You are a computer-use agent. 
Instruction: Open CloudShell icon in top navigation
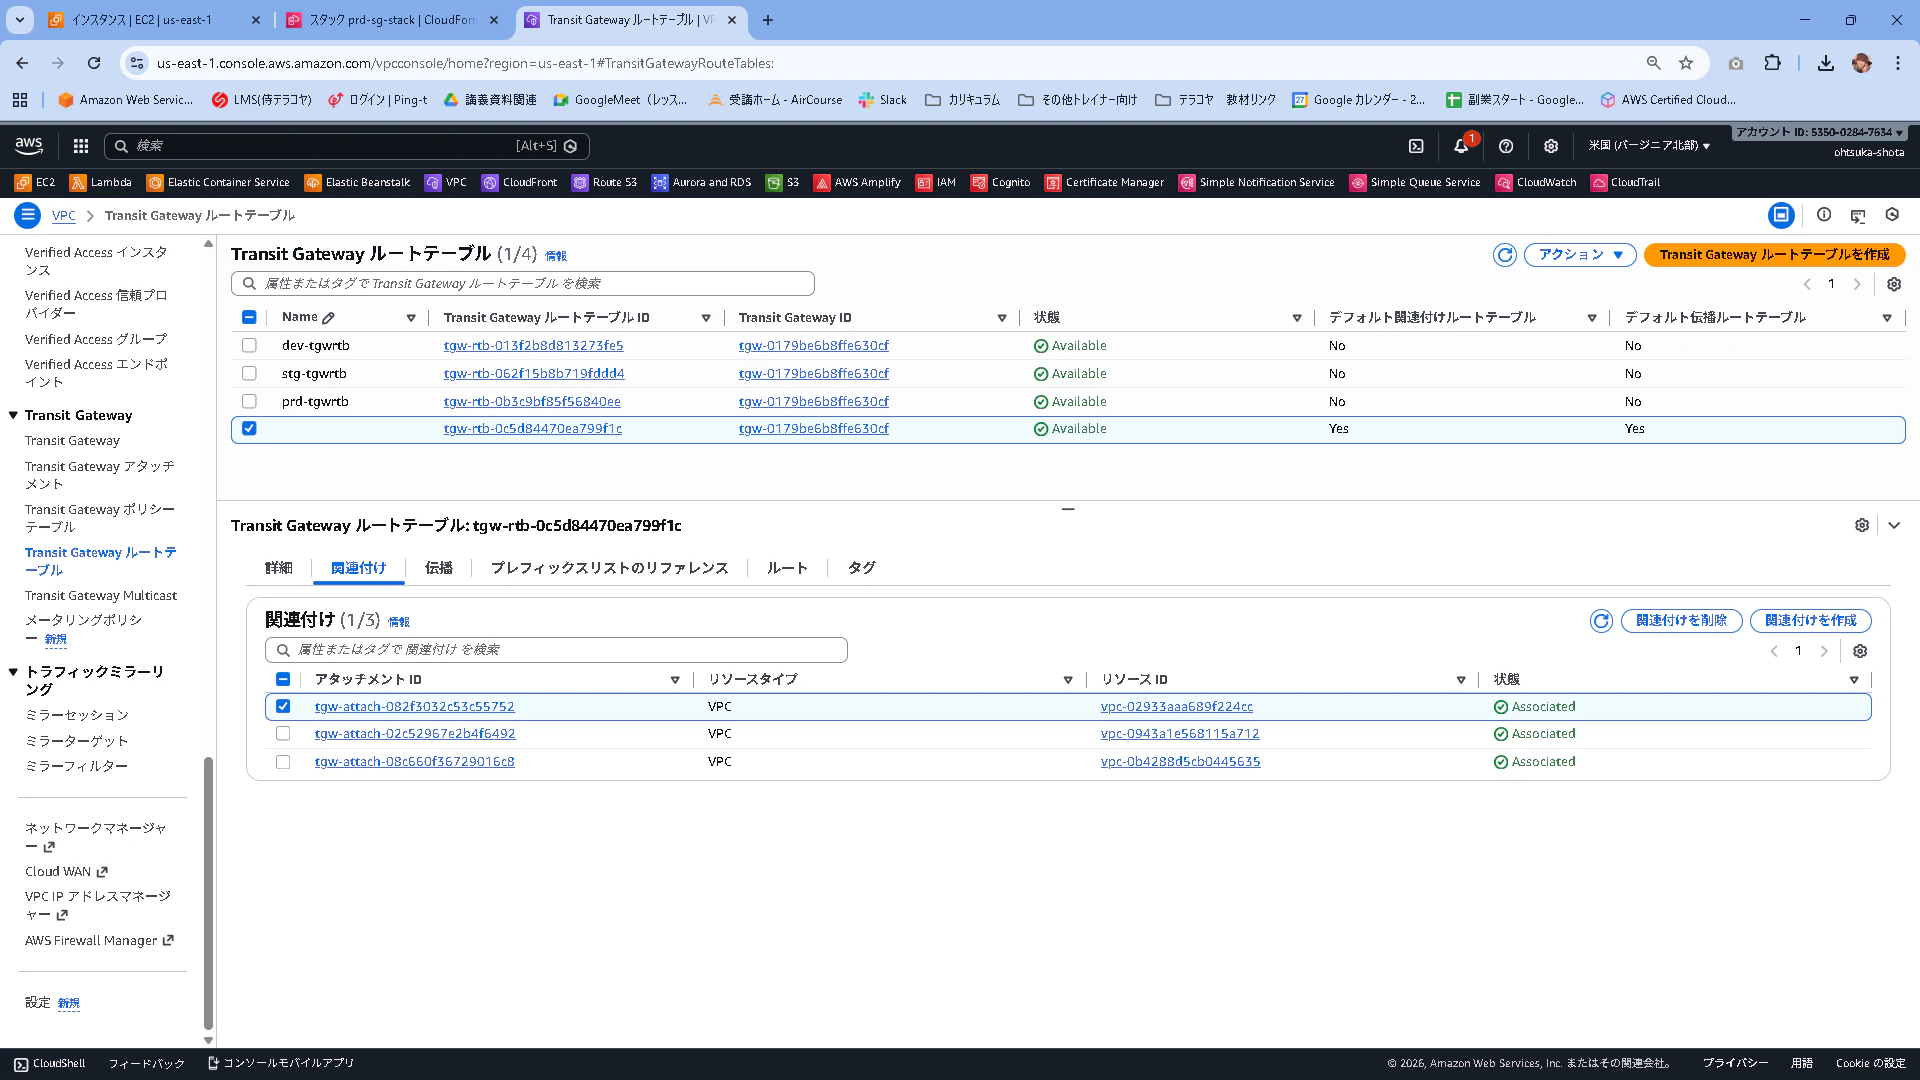pyautogui.click(x=1416, y=146)
